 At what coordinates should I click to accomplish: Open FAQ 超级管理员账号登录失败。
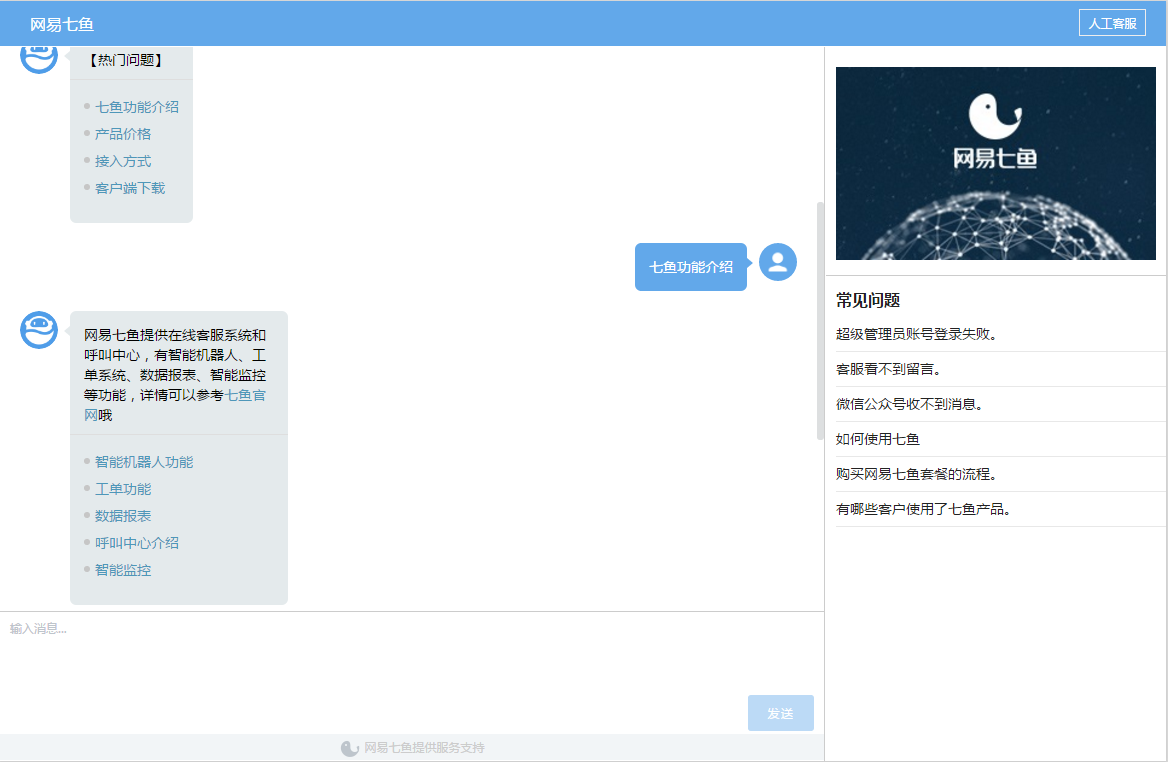coord(1000,334)
